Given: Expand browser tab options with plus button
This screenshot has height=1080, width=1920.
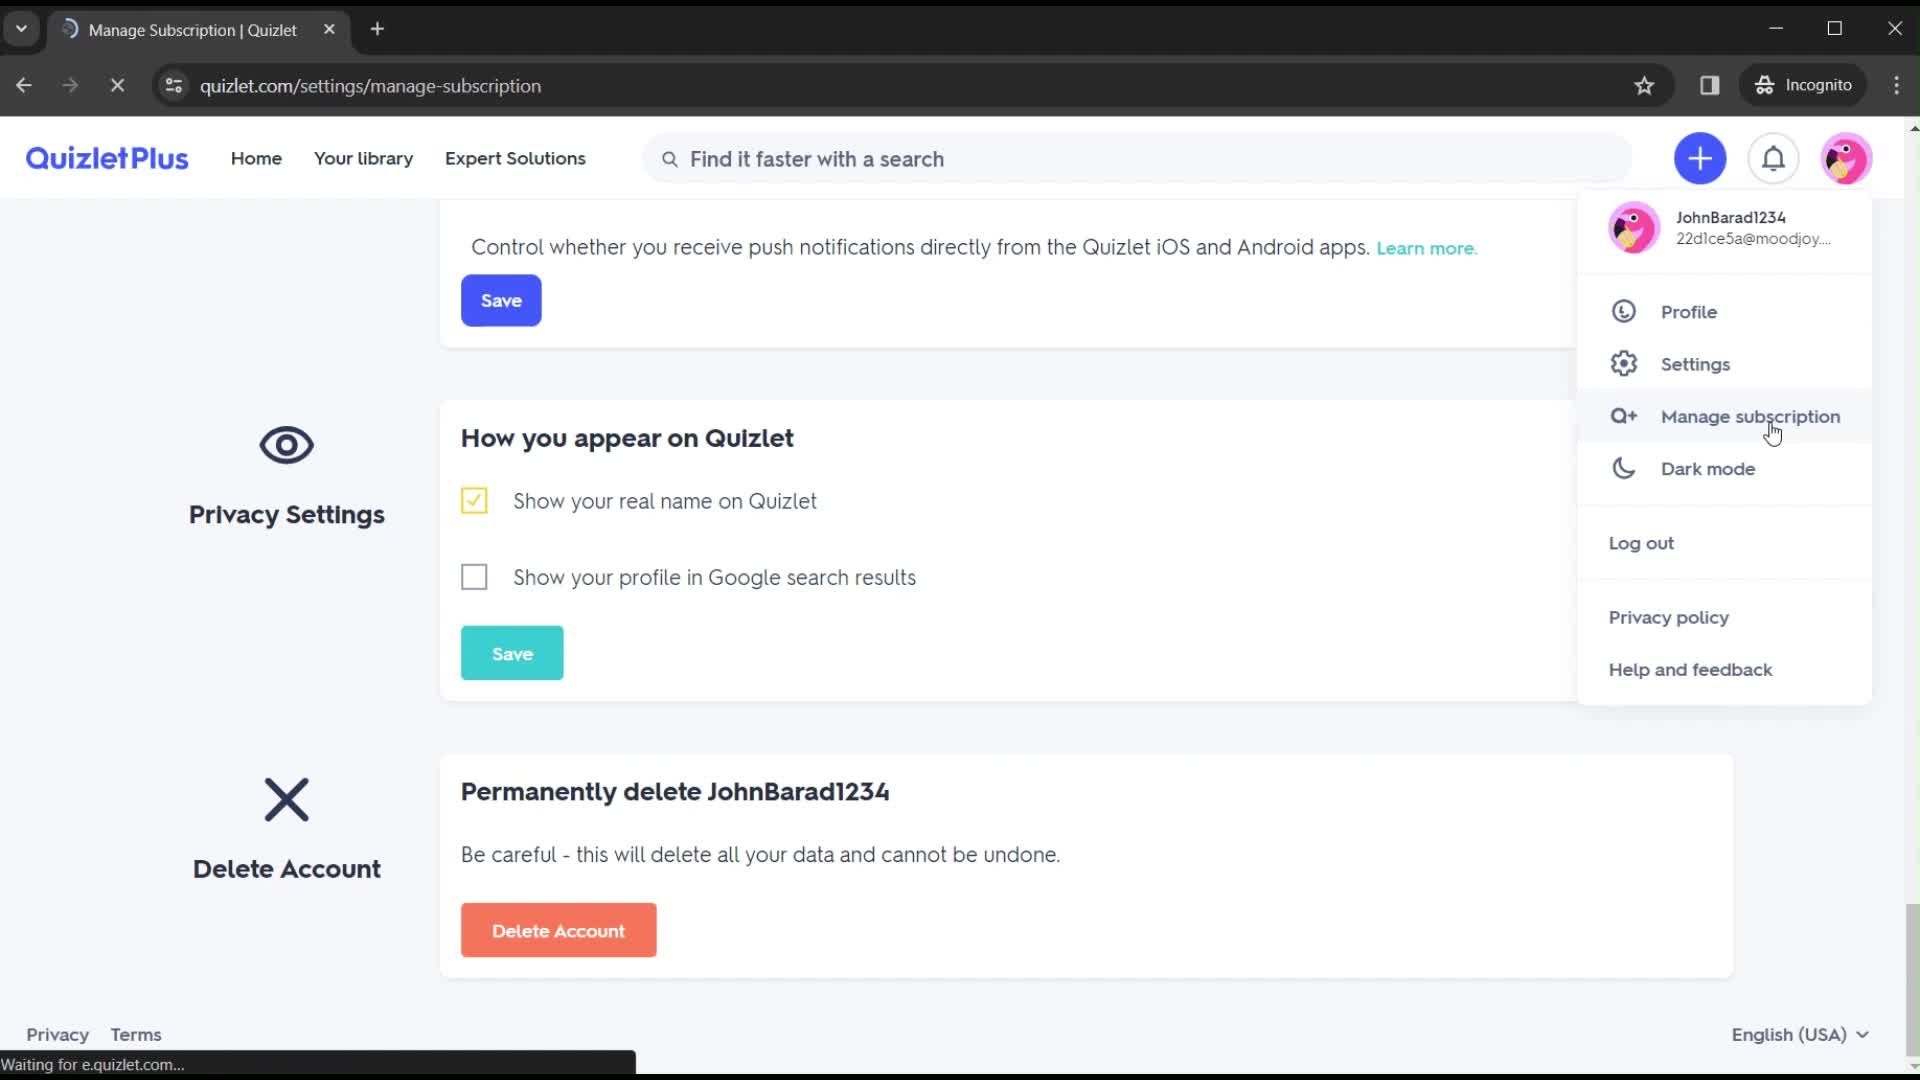Looking at the screenshot, I should click(377, 29).
